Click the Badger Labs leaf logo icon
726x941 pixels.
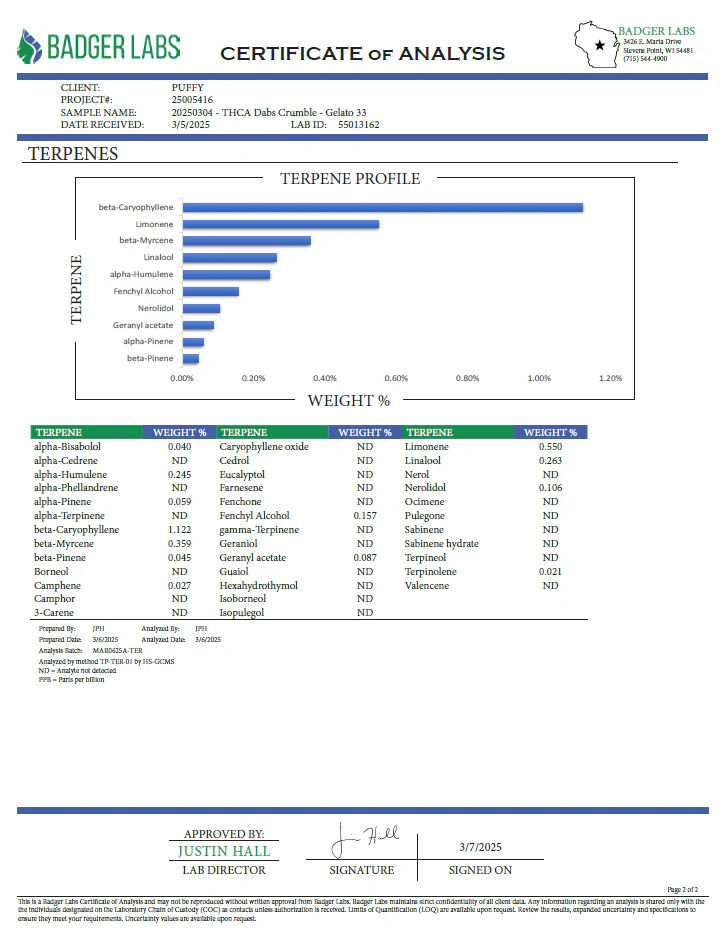pos(29,46)
